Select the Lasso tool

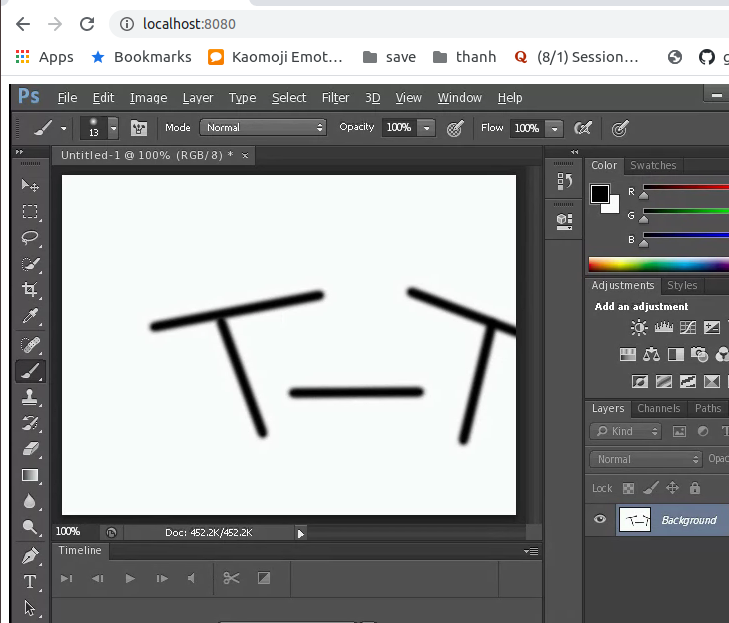pos(30,238)
